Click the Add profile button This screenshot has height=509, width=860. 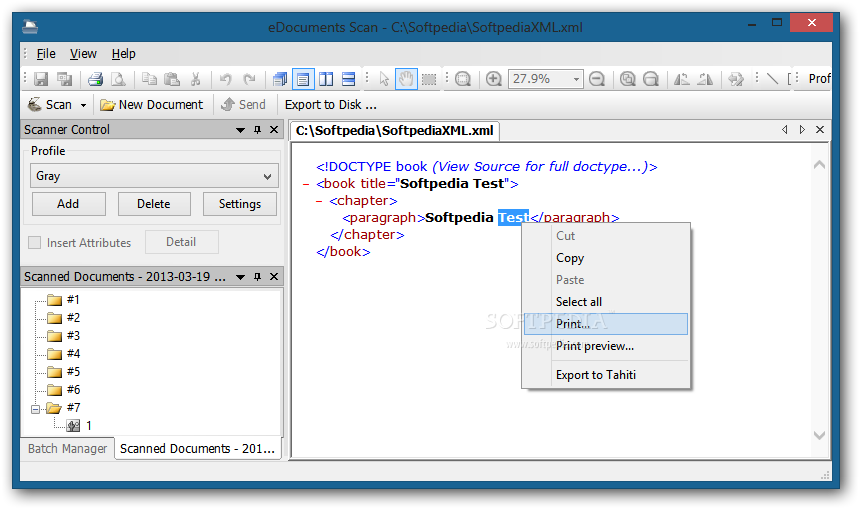coord(69,204)
